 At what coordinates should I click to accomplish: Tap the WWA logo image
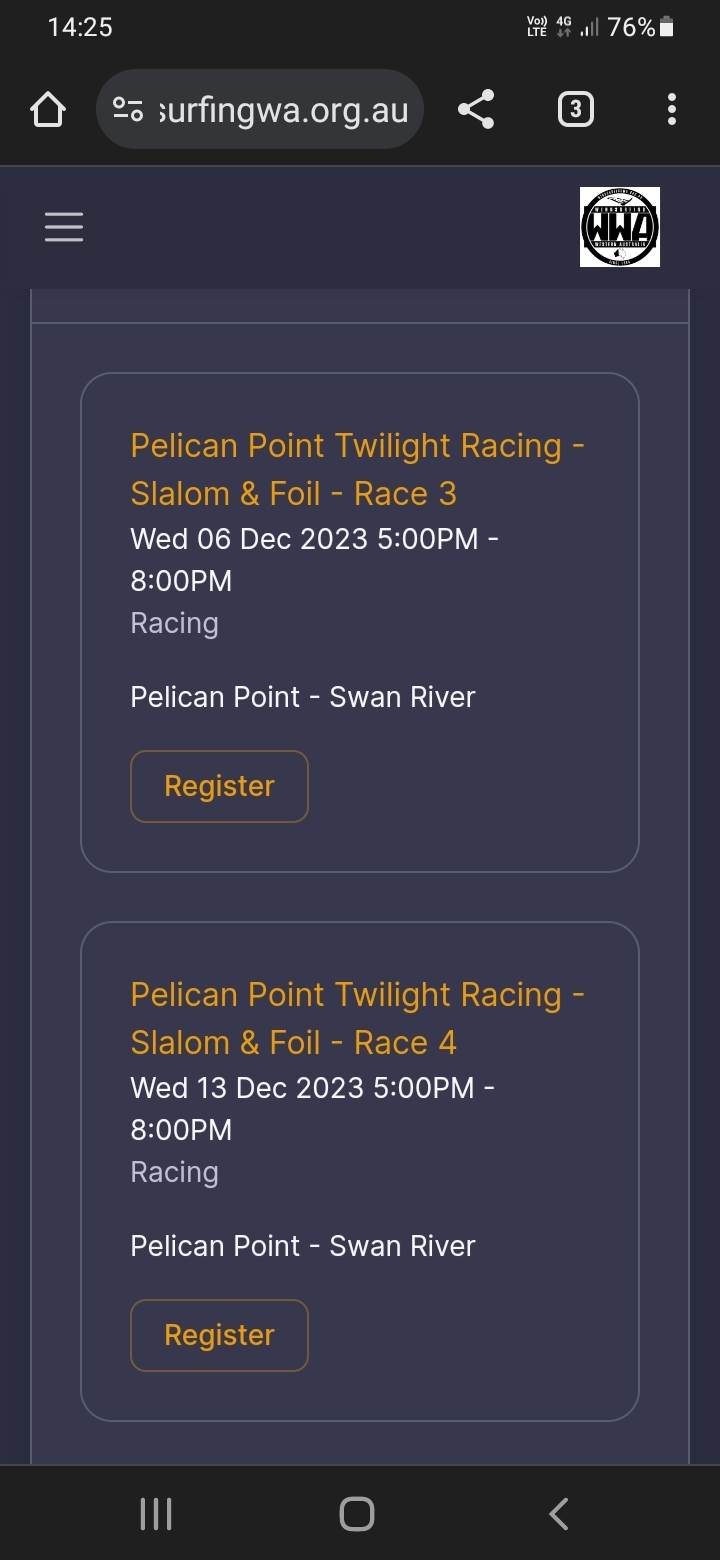pos(620,227)
